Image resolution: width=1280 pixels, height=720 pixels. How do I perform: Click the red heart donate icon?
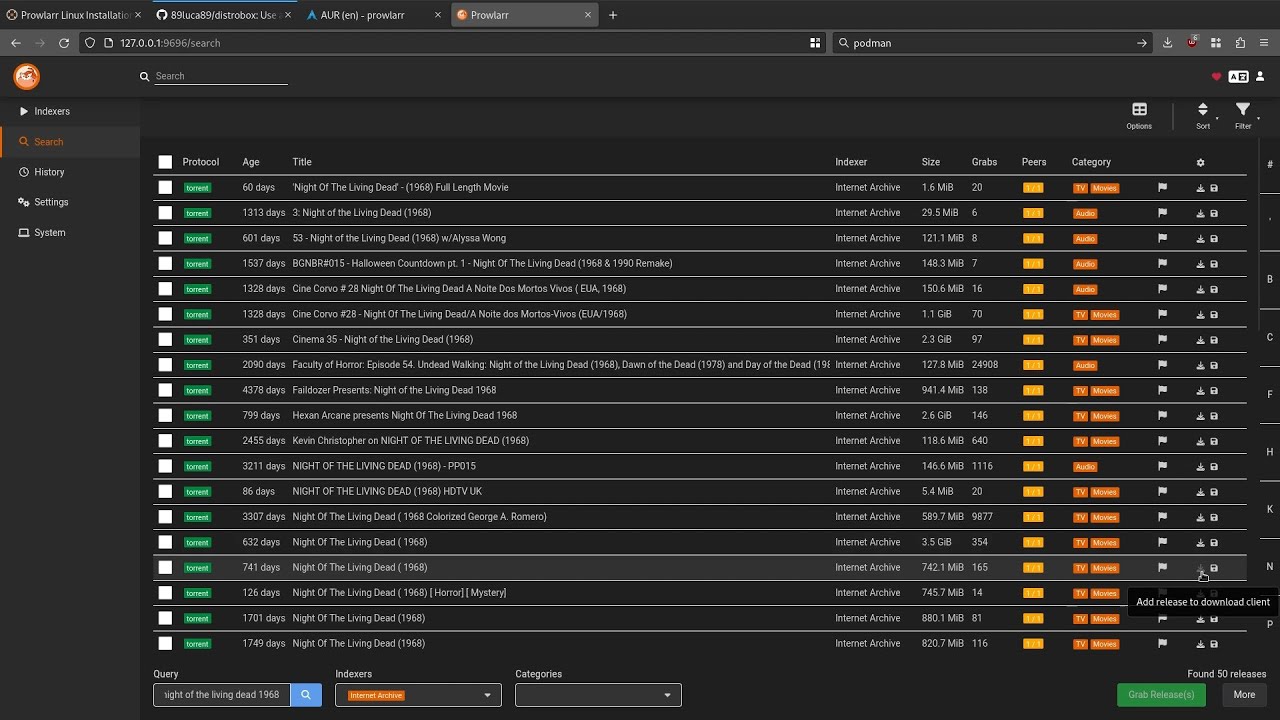point(1217,77)
